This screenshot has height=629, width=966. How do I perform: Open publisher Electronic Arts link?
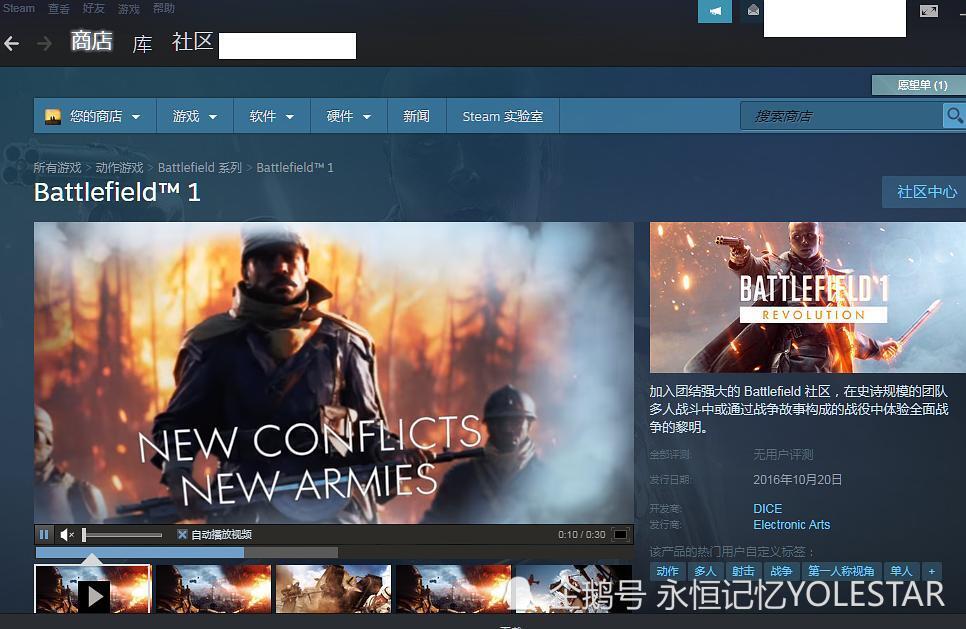(x=792, y=524)
